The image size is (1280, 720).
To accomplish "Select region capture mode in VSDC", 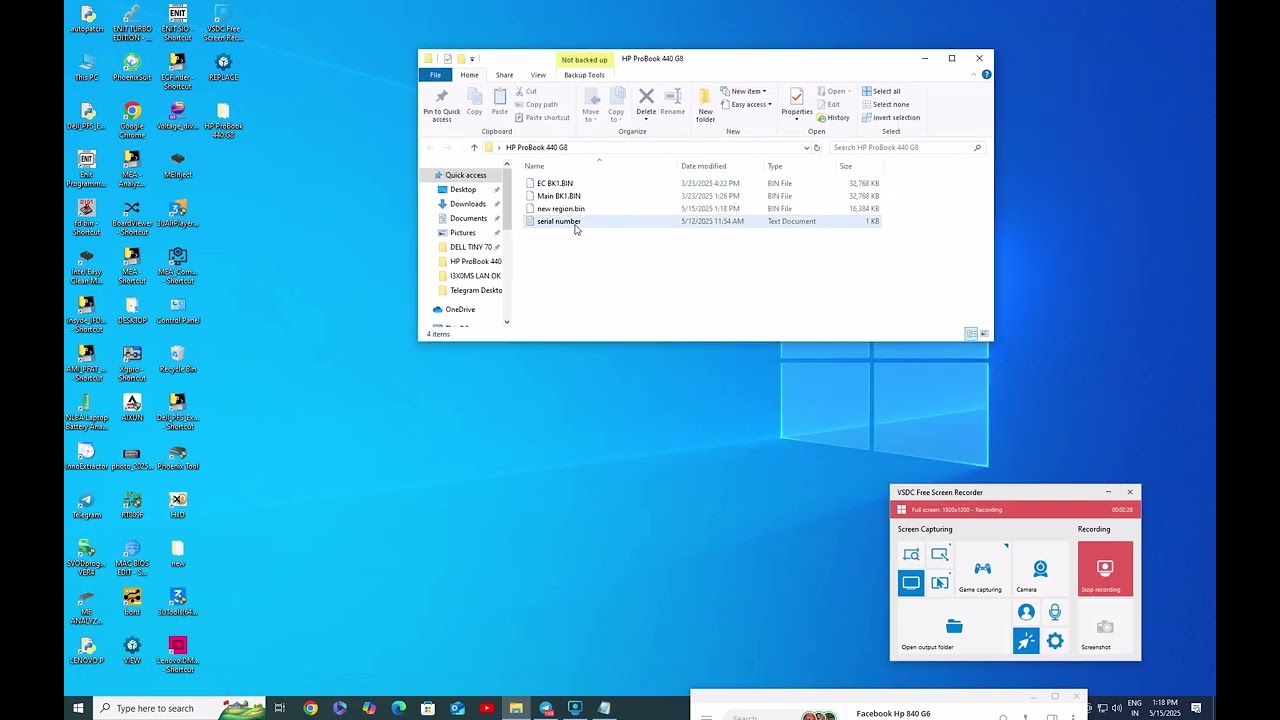I will pyautogui.click(x=939, y=554).
